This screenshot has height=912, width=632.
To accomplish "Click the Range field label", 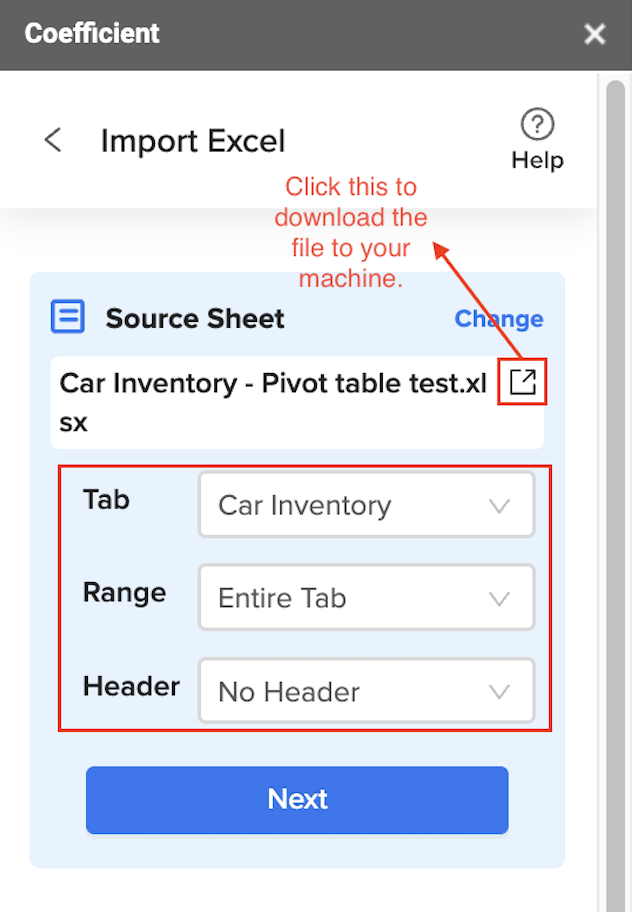I will coord(124,593).
